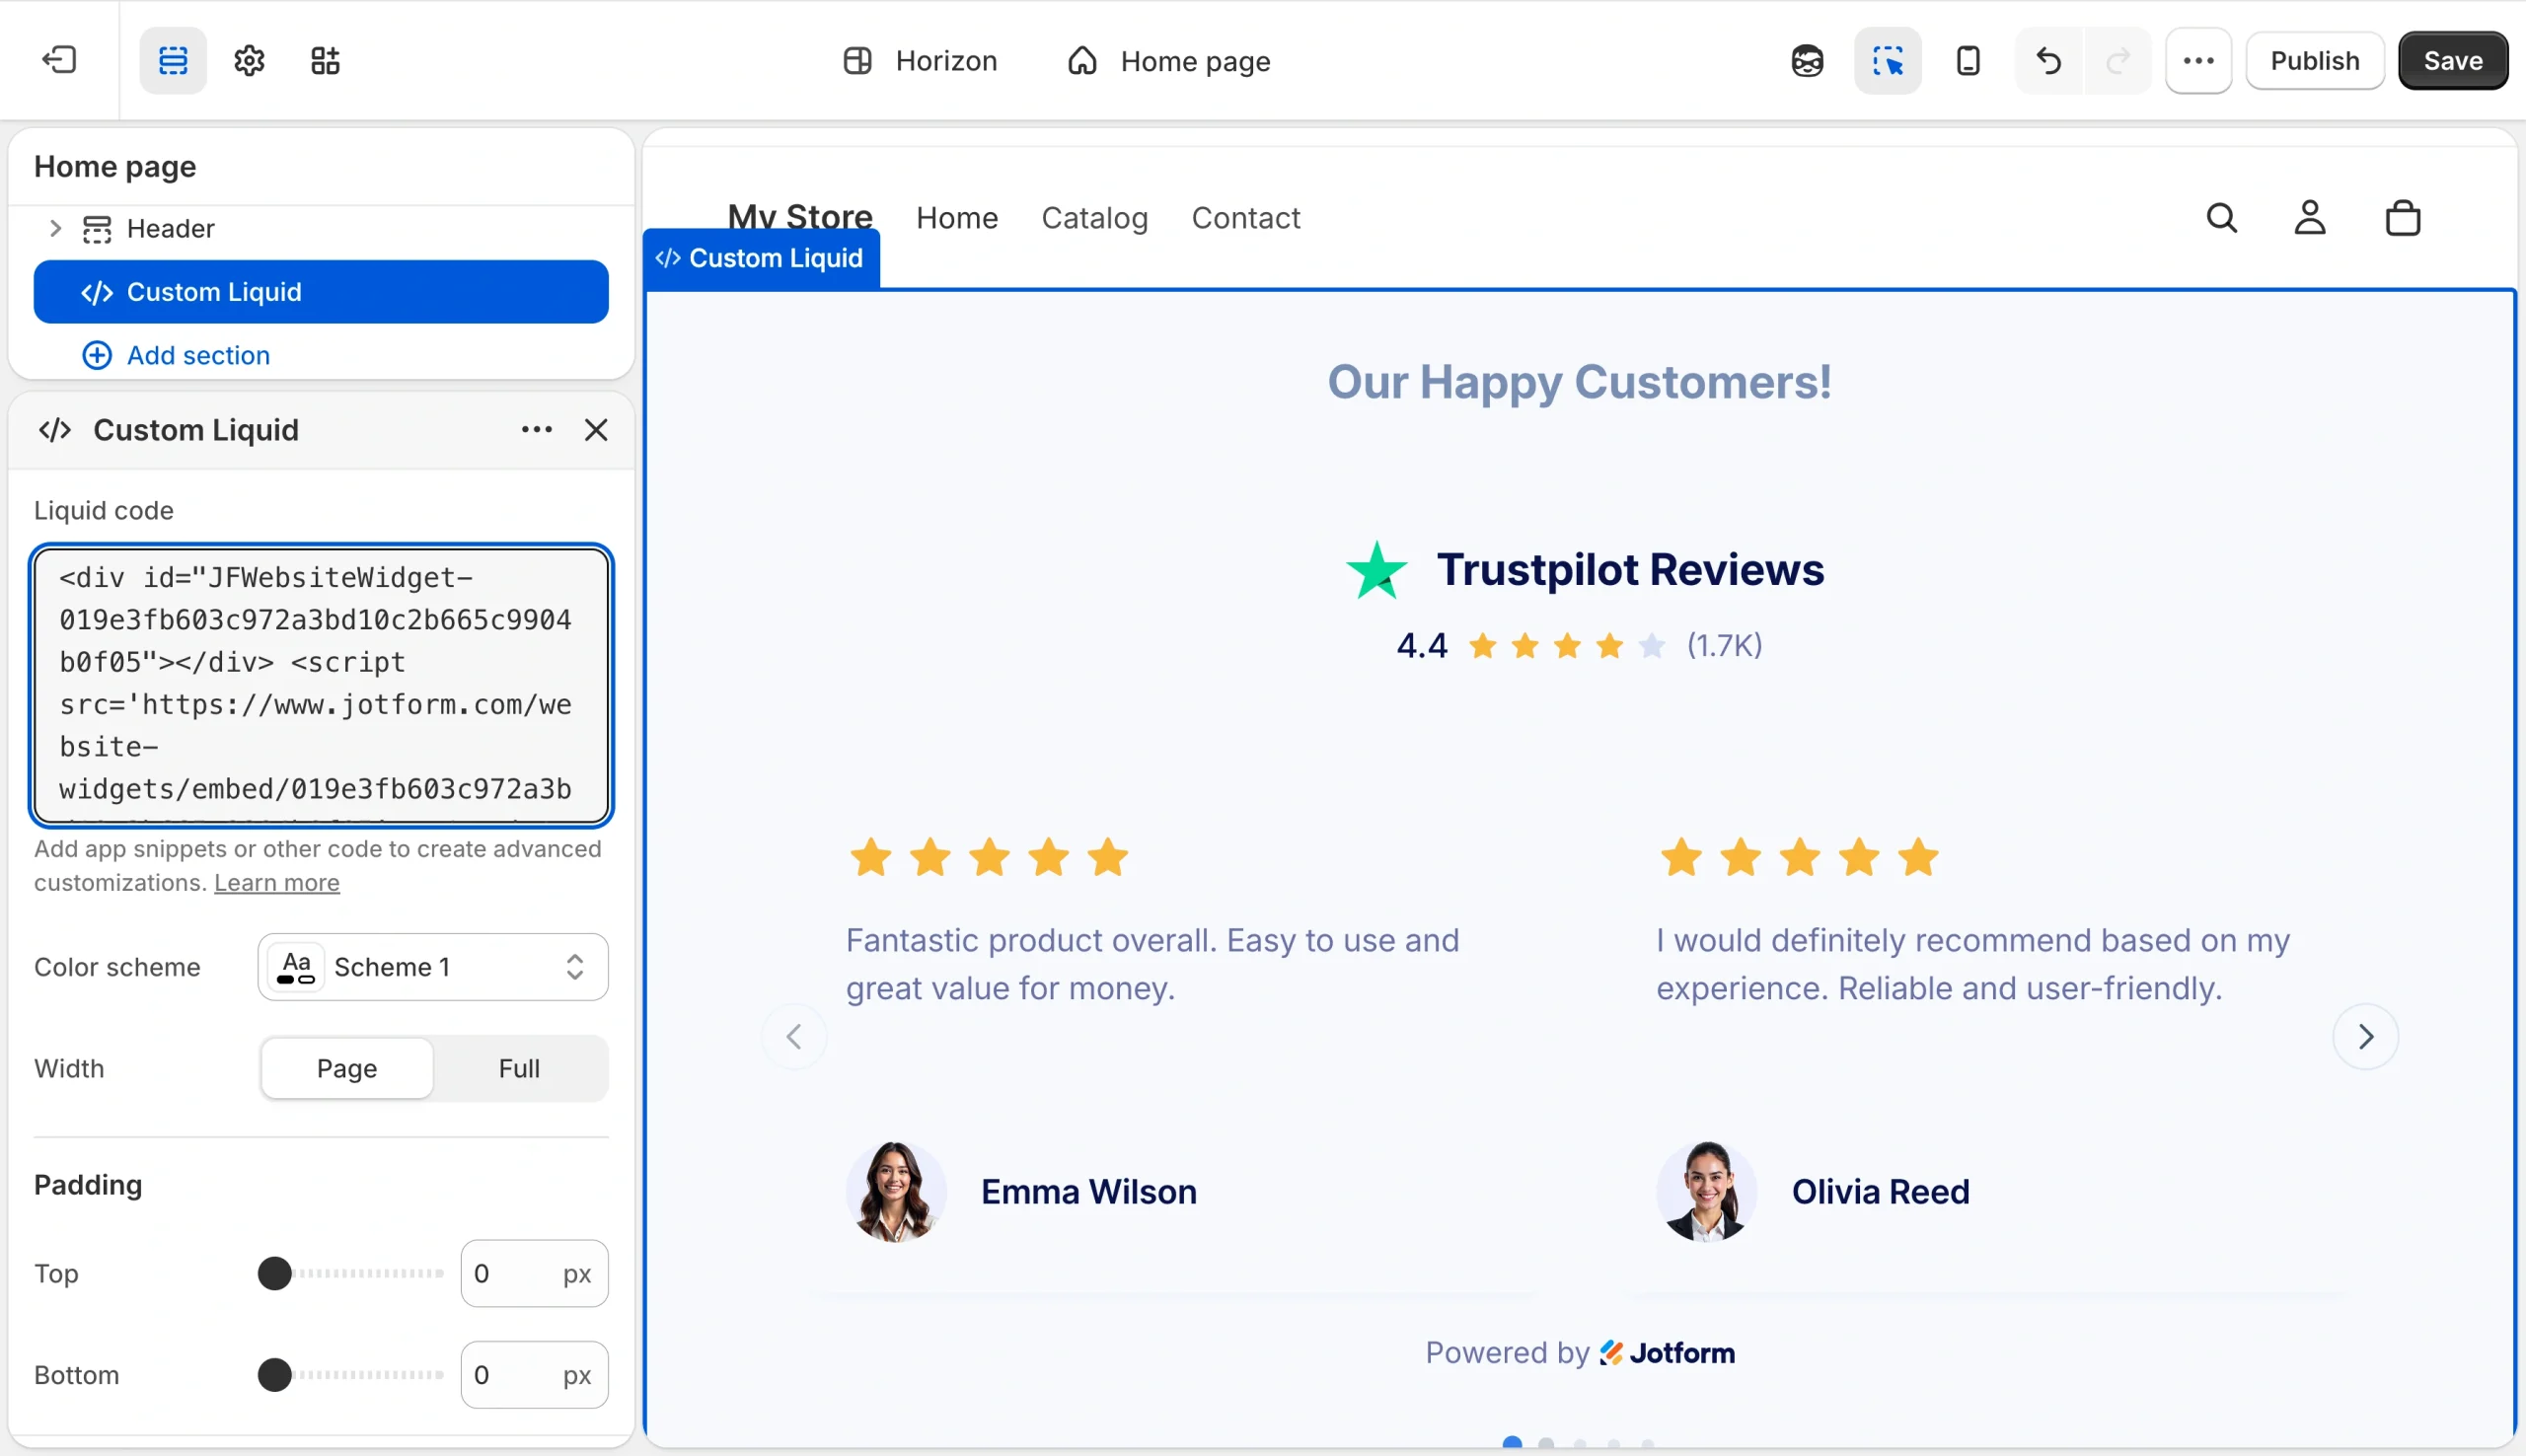Close the Custom Liquid settings panel
2526x1456 pixels.
click(596, 430)
